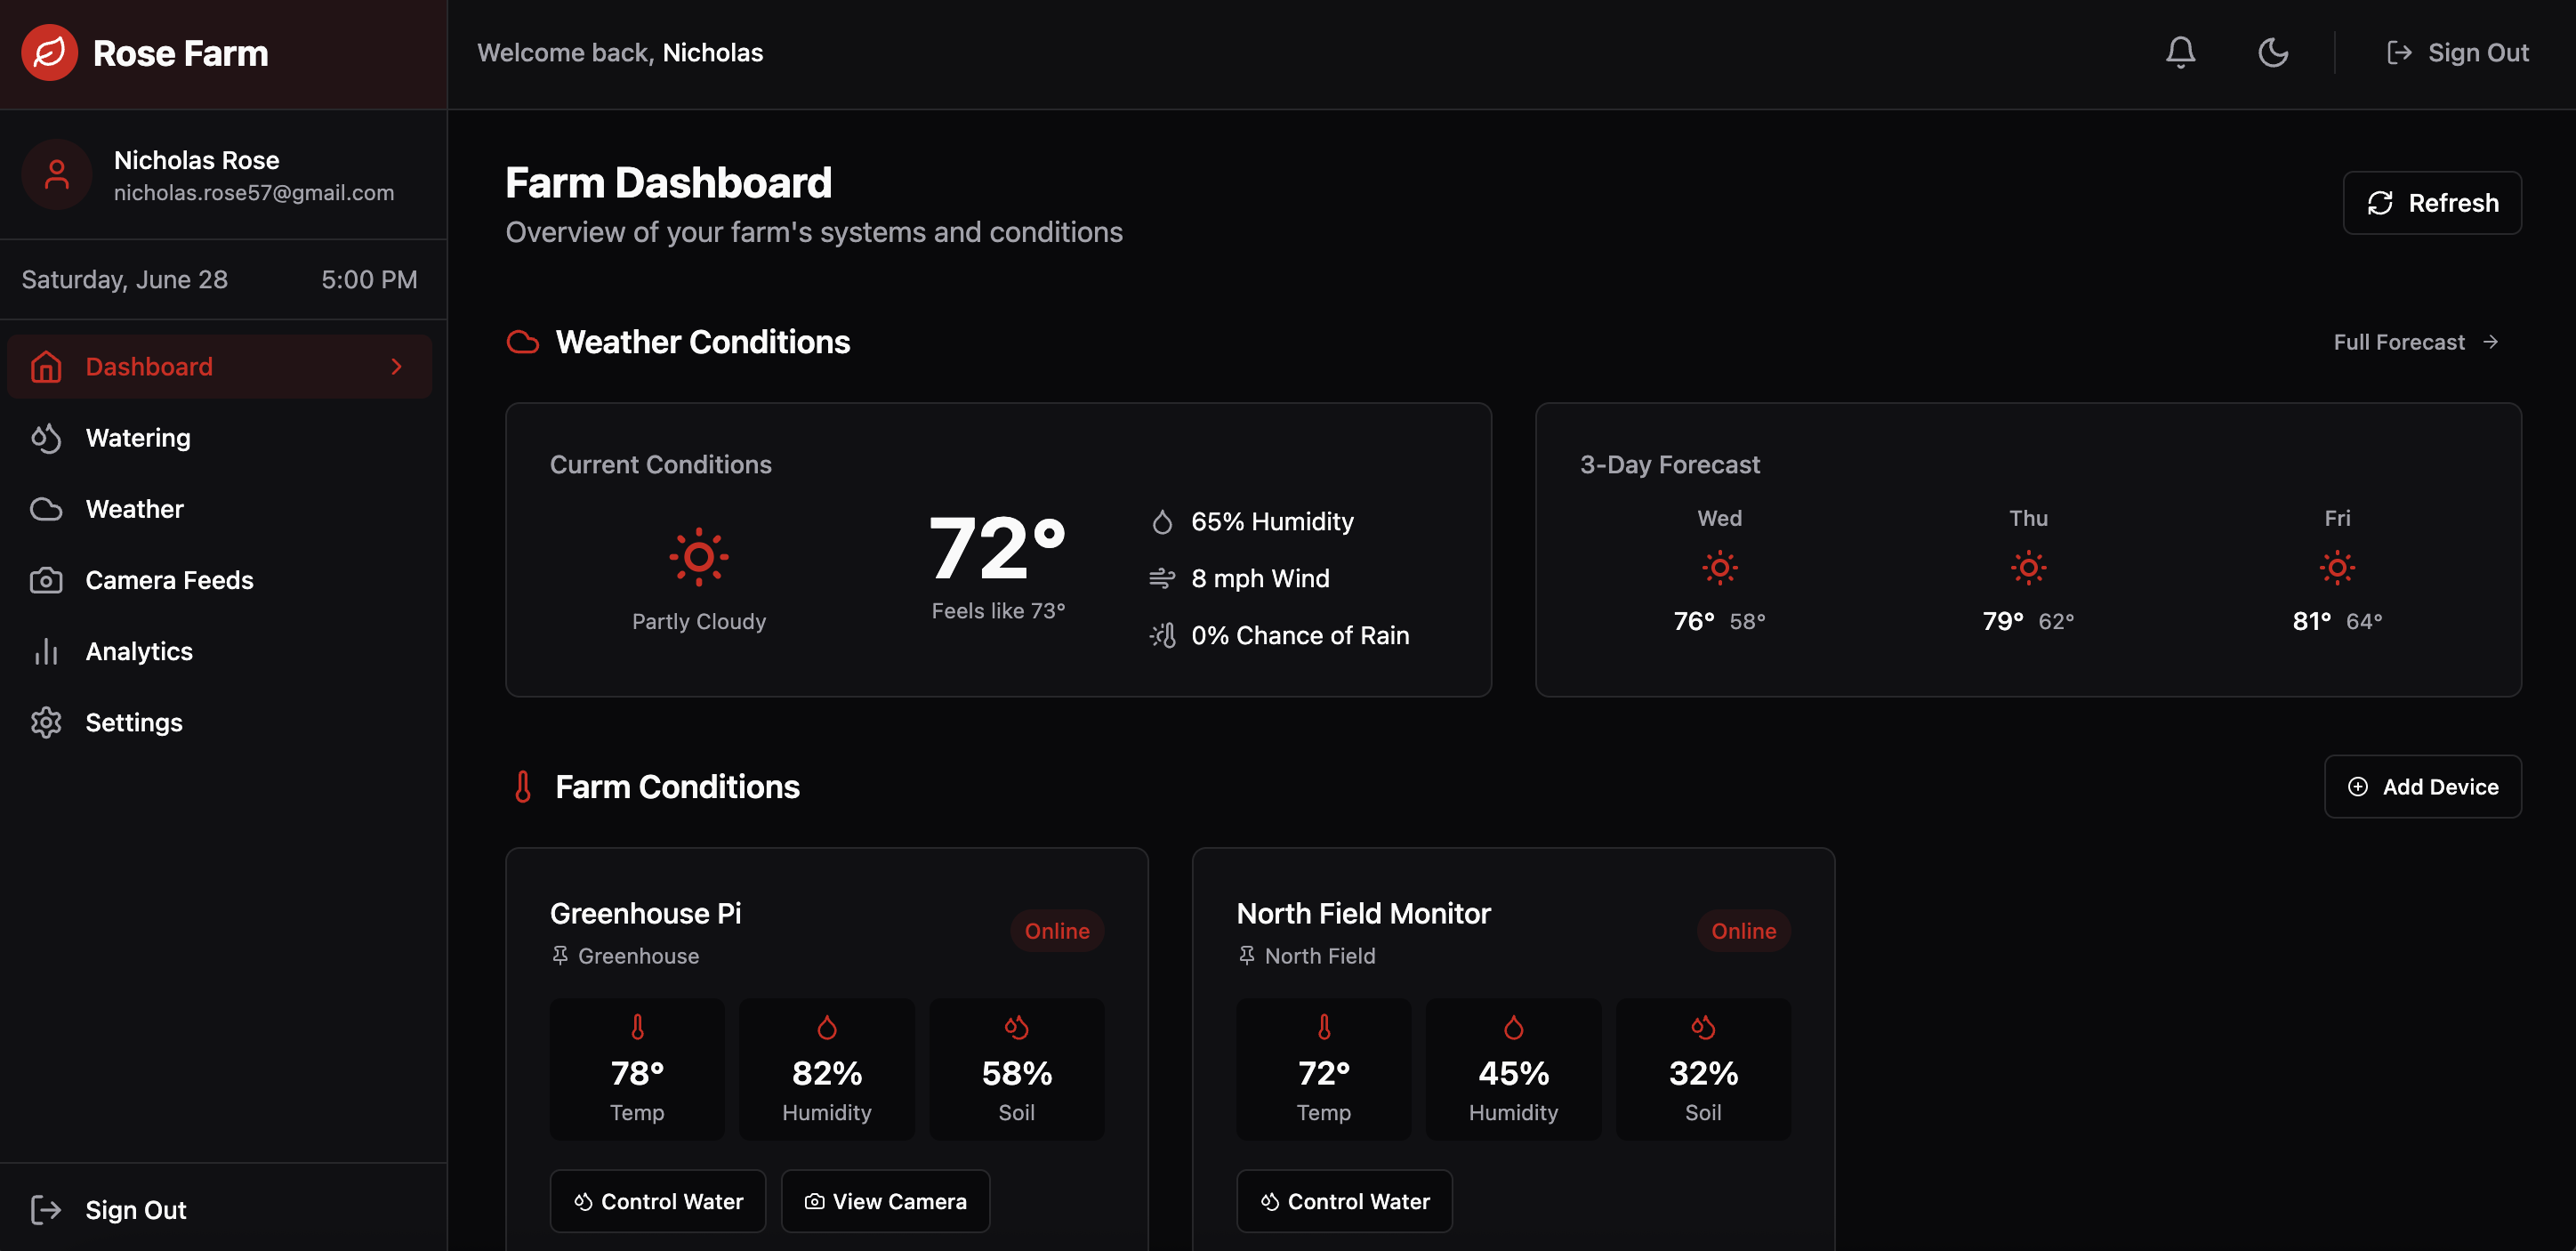
Task: Toggle dark mode with the moon icon
Action: coord(2273,52)
